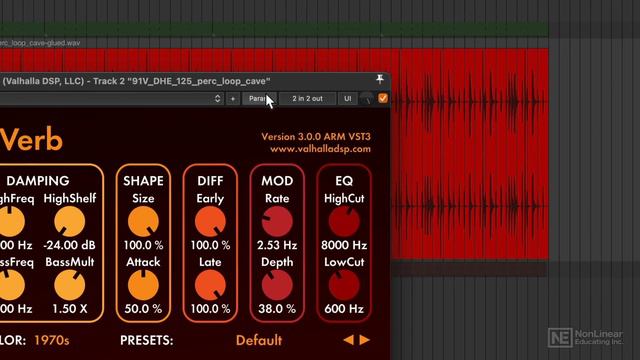Toggle the plugin bypass checkbox
The width and height of the screenshot is (640, 360).
[x=383, y=98]
